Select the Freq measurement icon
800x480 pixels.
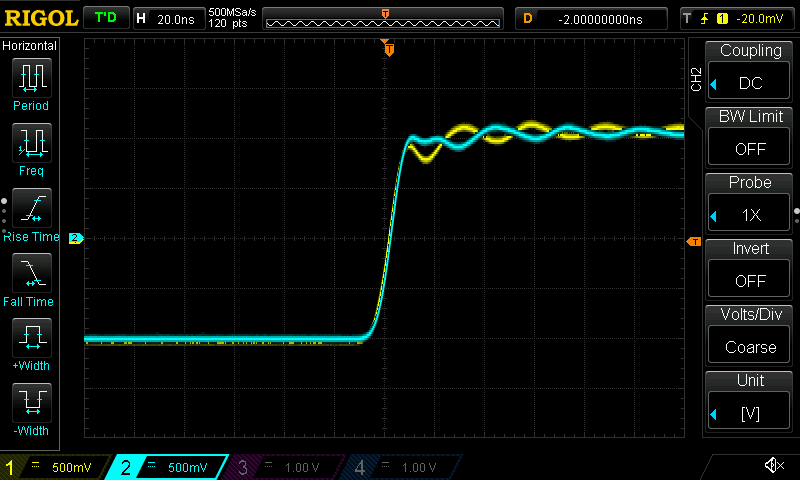32,142
